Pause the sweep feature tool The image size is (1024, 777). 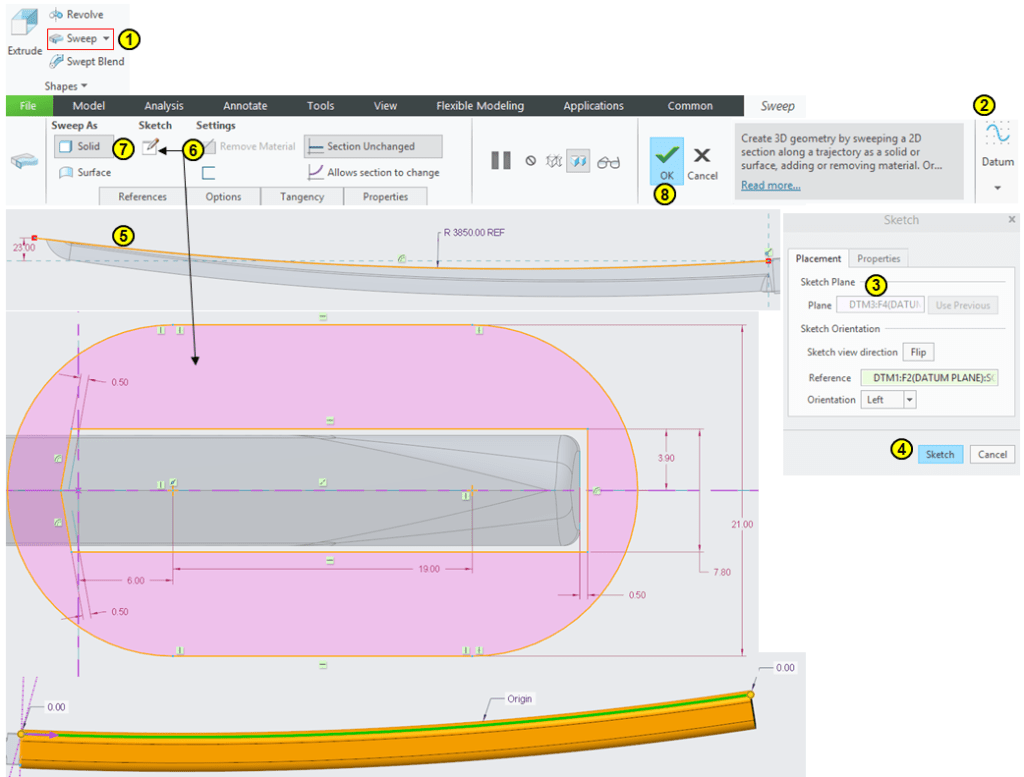point(501,161)
